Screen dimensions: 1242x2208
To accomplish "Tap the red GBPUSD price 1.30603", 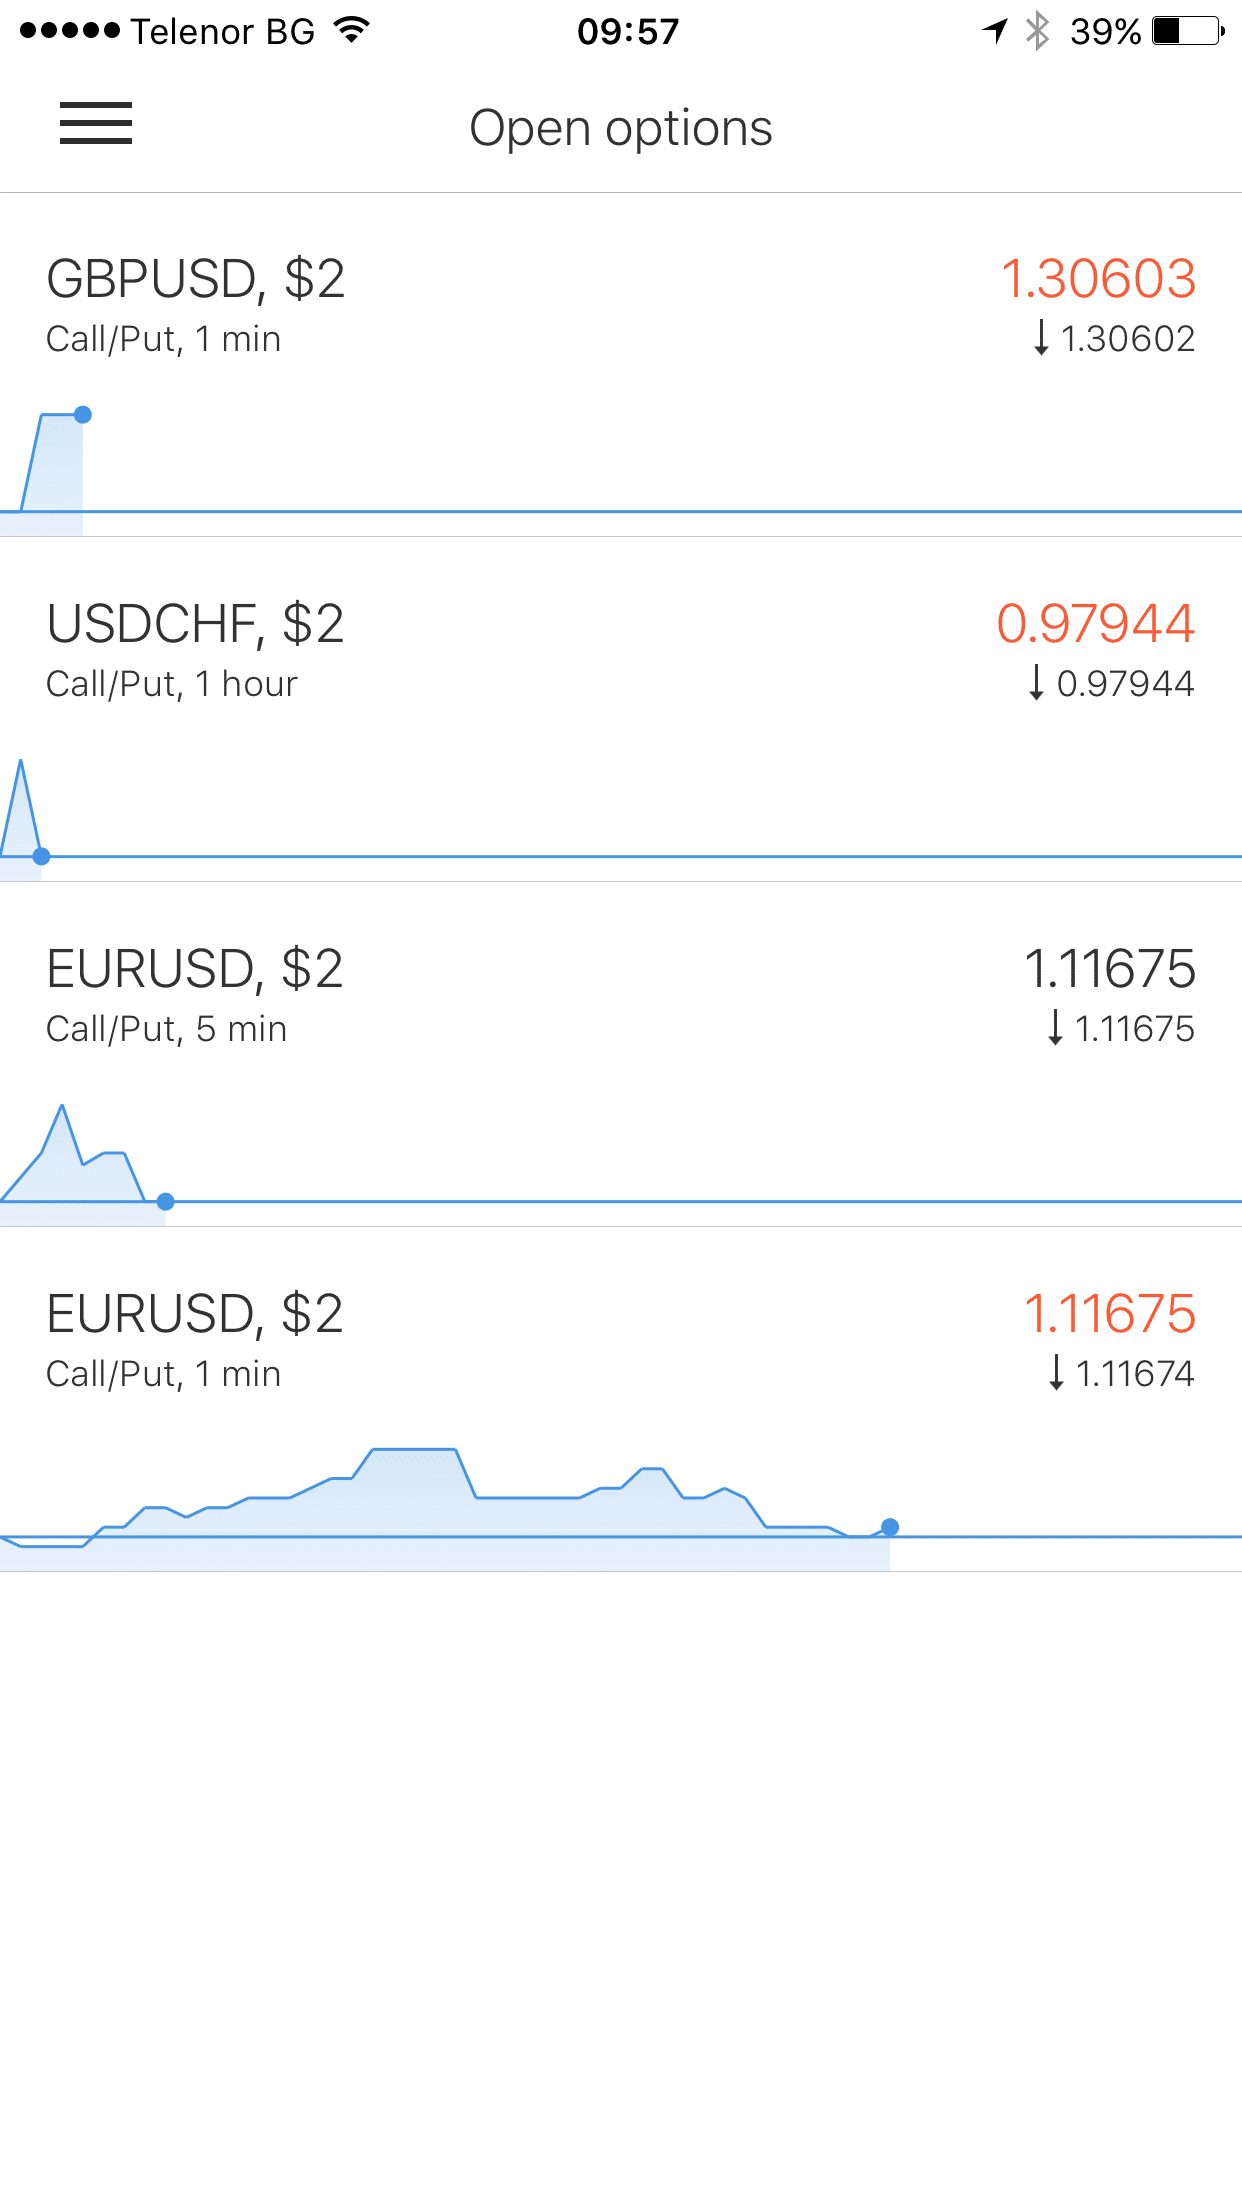I will [x=1098, y=279].
